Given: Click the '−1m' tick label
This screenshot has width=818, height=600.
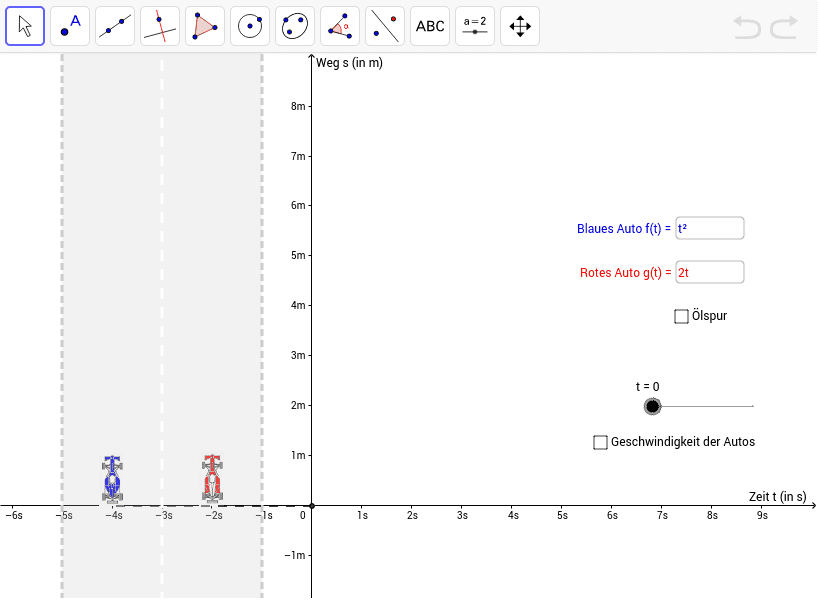Looking at the screenshot, I should click(295, 555).
